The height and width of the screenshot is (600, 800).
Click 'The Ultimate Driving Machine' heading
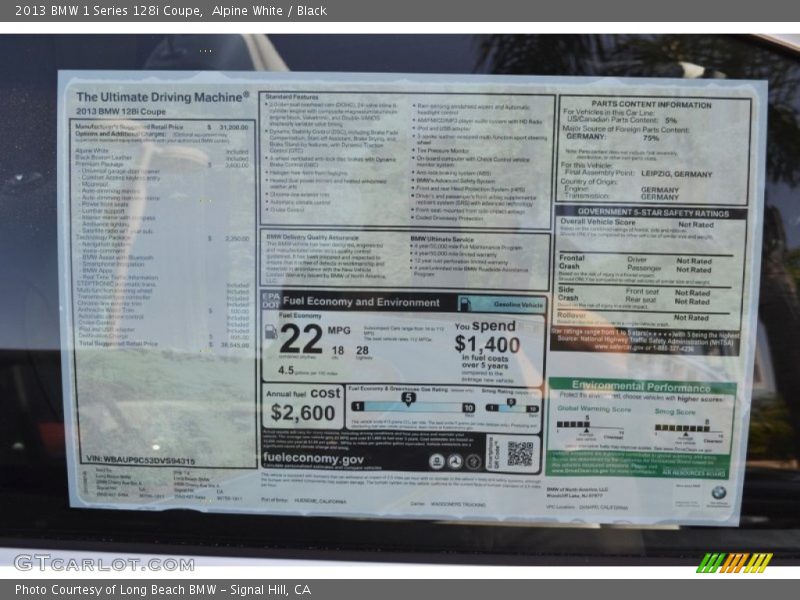[163, 97]
